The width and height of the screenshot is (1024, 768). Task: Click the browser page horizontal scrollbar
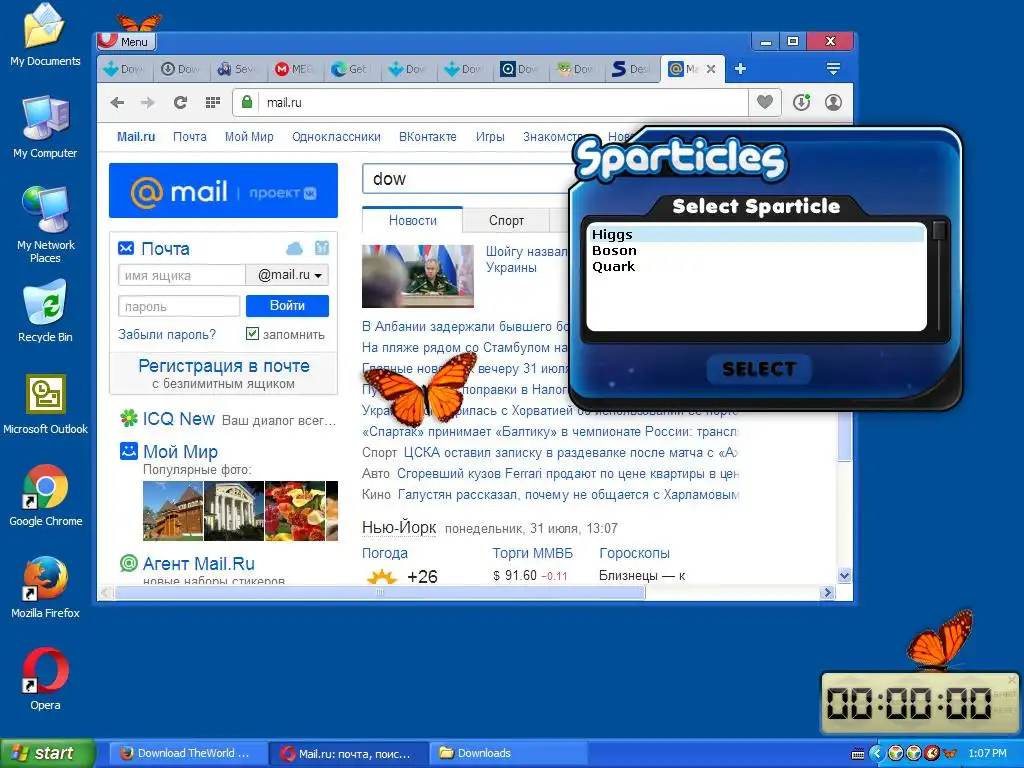pos(379,592)
